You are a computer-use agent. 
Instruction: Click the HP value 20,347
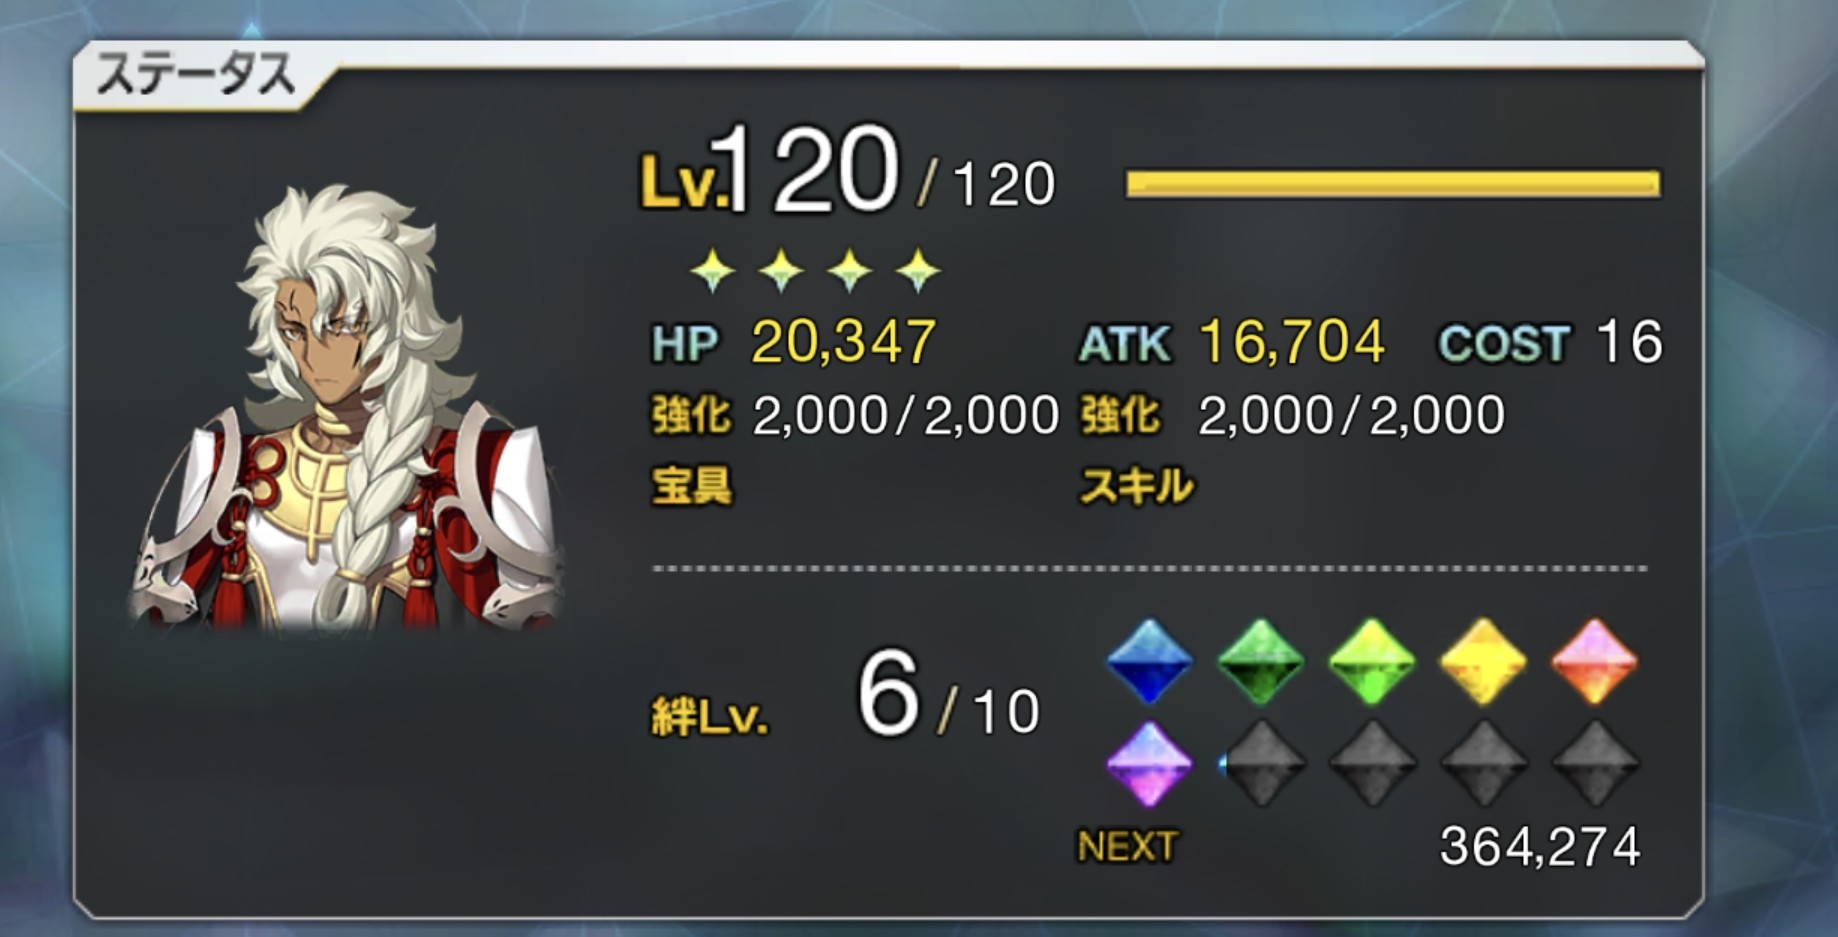pyautogui.click(x=843, y=342)
